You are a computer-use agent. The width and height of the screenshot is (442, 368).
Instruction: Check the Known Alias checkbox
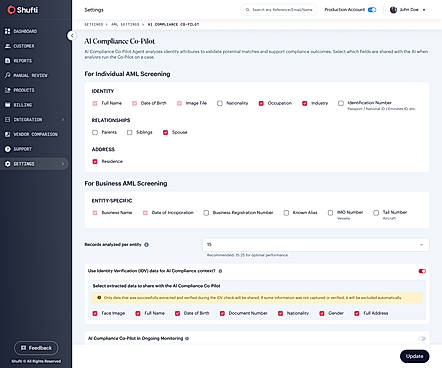click(286, 213)
